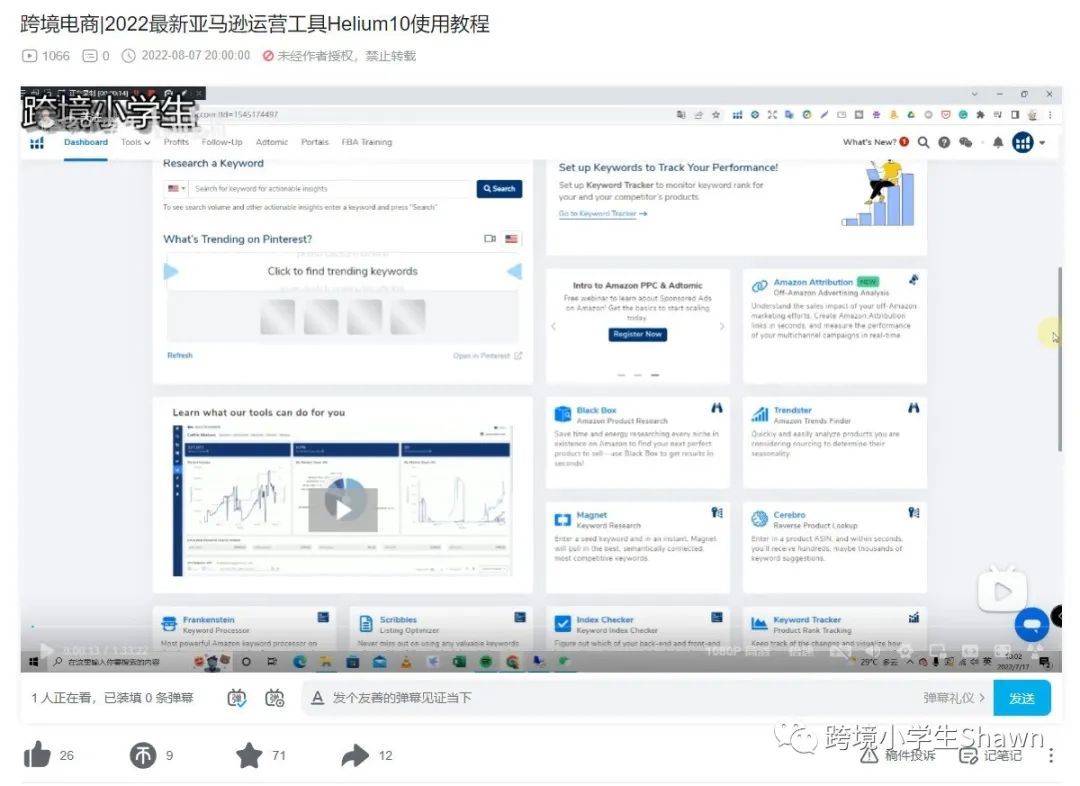Open the Portals menu item

[x=315, y=142]
